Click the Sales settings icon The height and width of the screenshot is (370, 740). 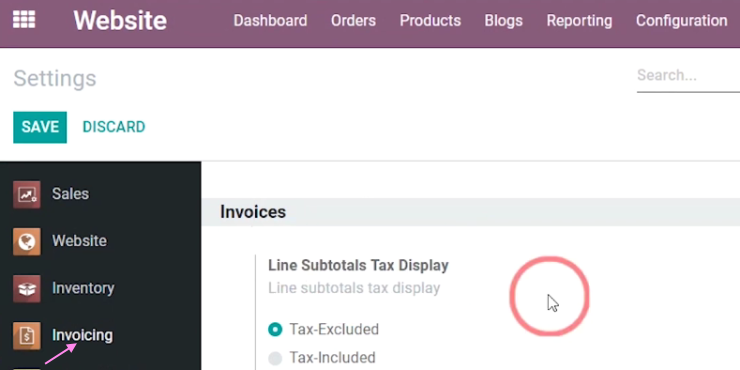(x=26, y=194)
